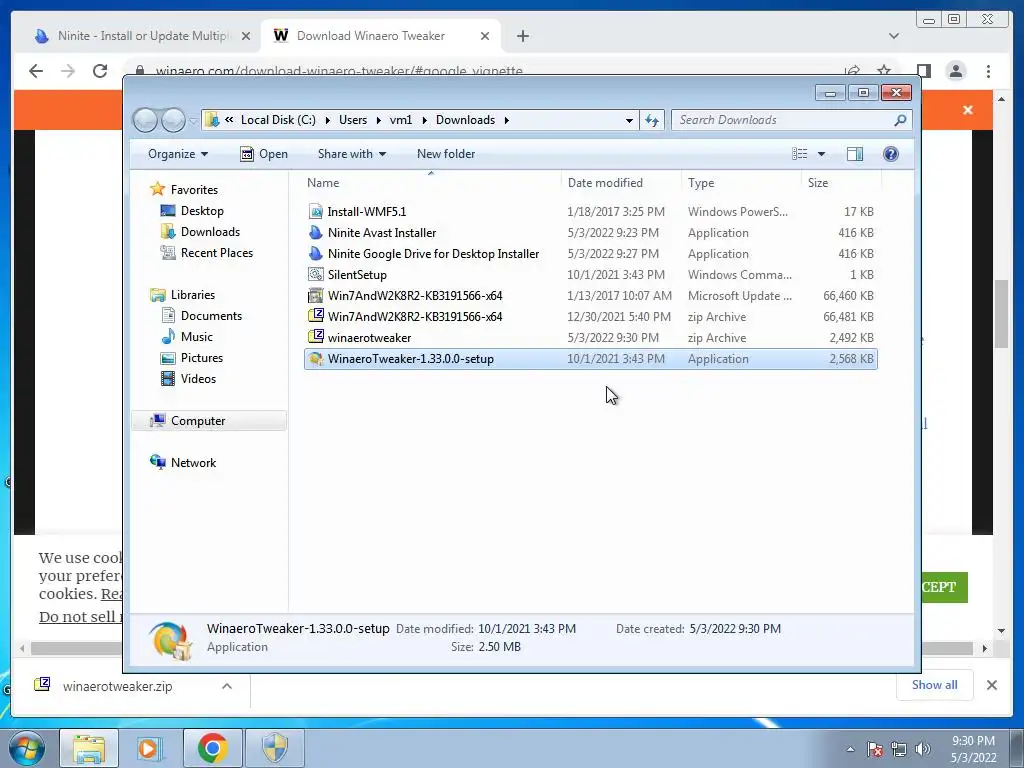Expand recent pages dropdown beside nav arrows

pyautogui.click(x=193, y=121)
